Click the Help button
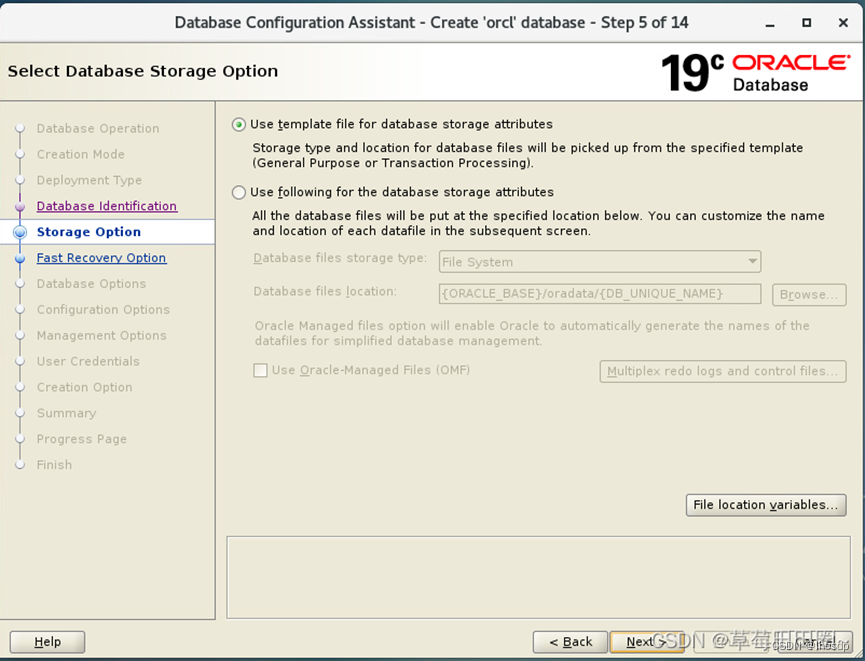Image resolution: width=865 pixels, height=661 pixels. pyautogui.click(x=47, y=642)
